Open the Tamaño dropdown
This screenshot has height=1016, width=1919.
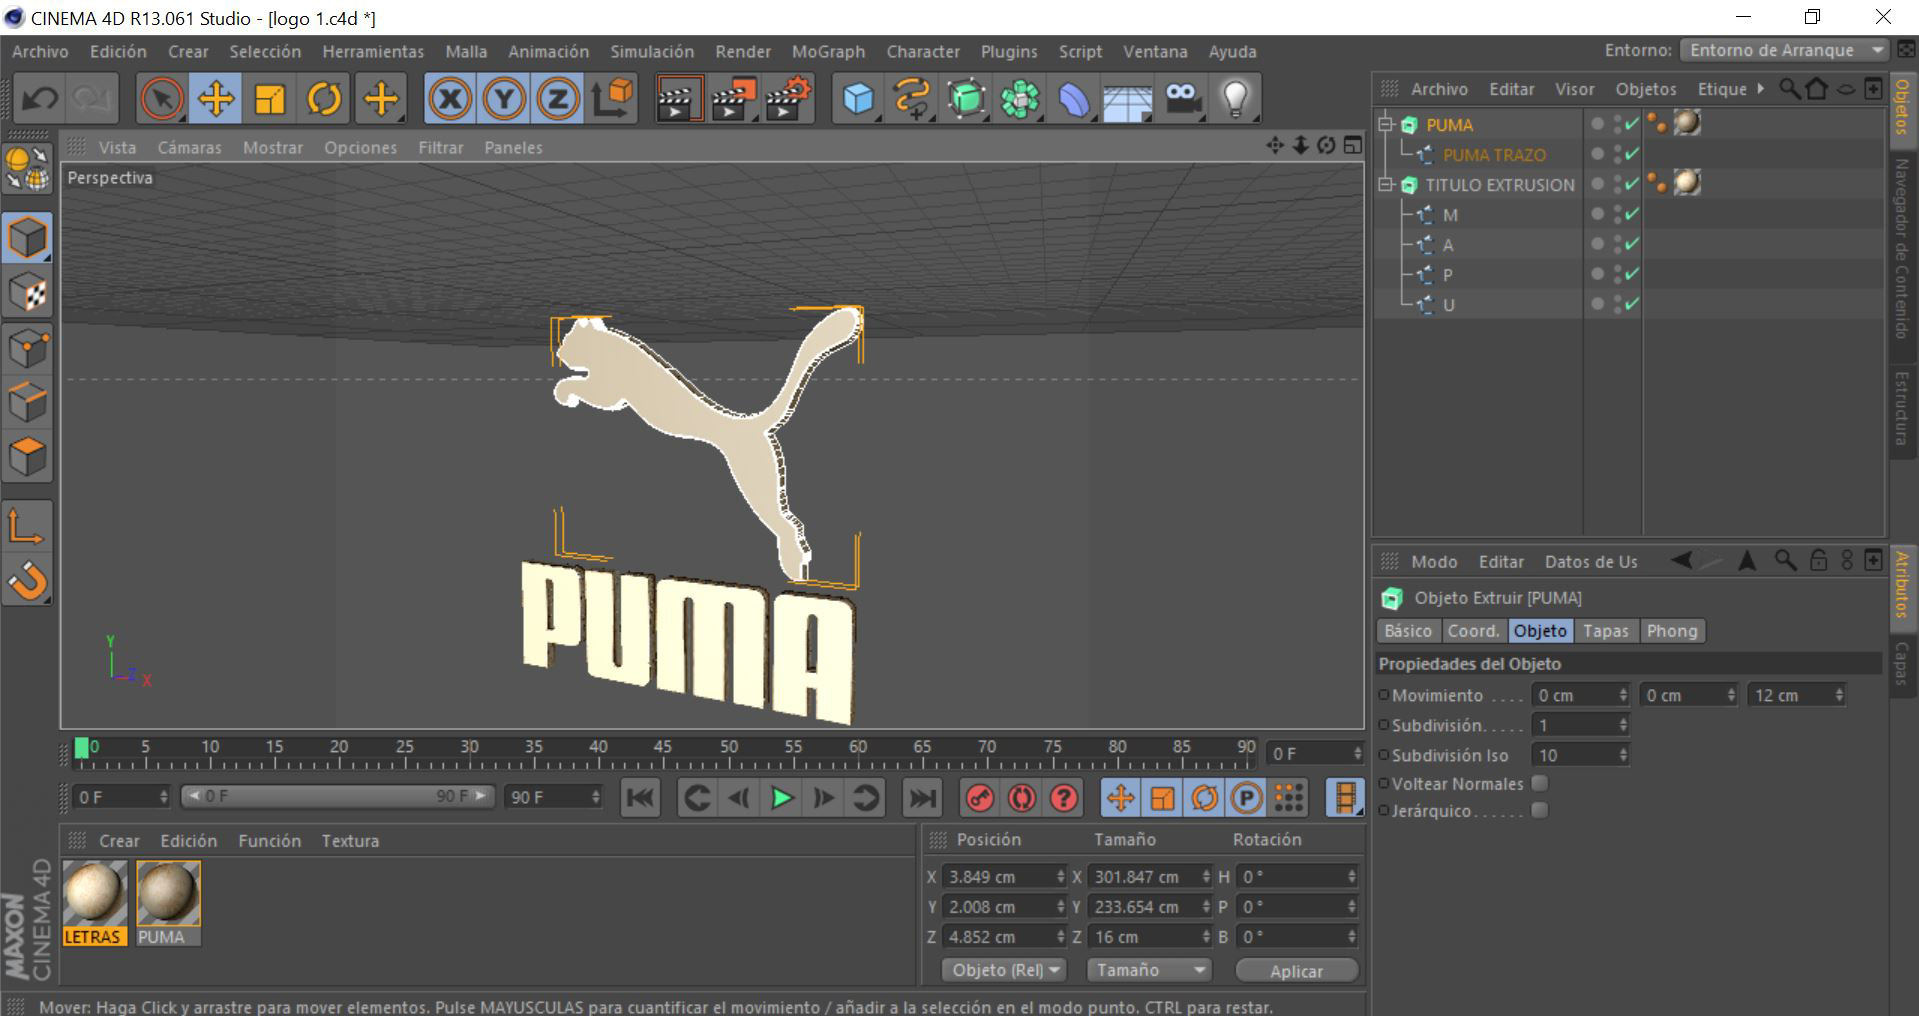(x=1148, y=970)
